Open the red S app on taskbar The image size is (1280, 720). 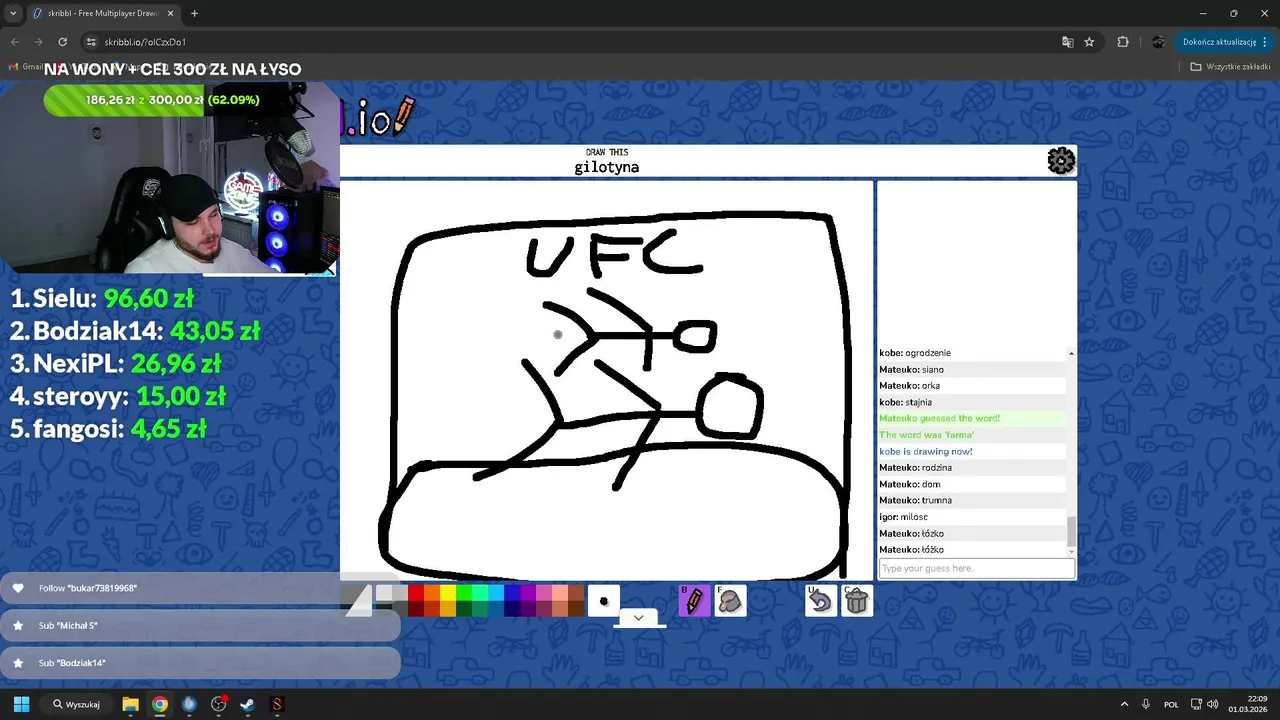coord(277,704)
